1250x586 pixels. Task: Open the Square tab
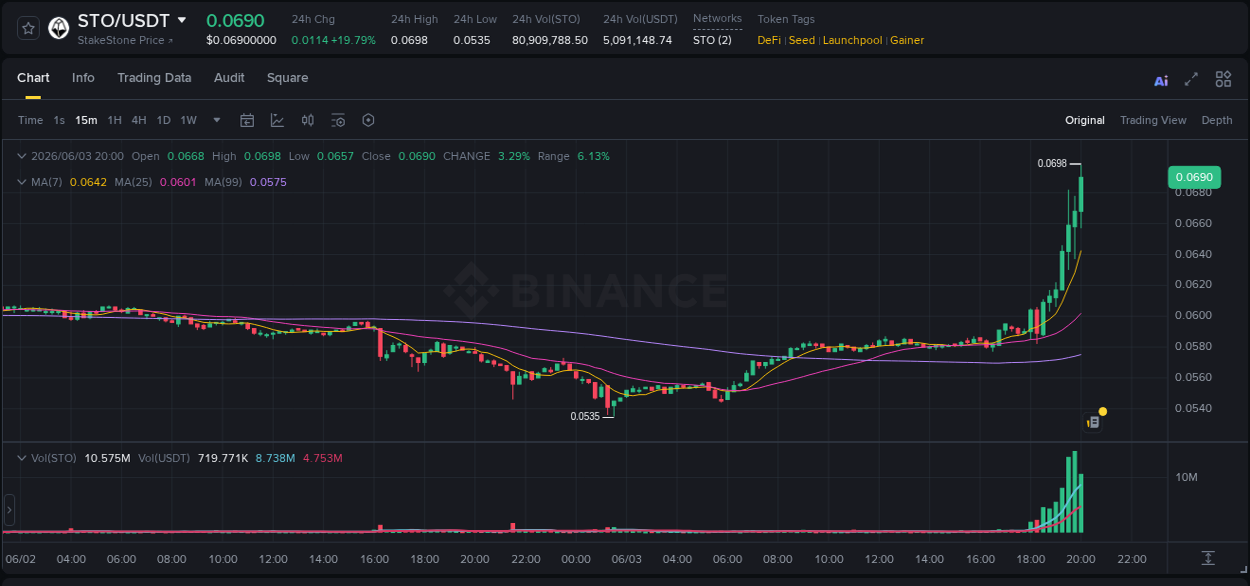point(287,78)
